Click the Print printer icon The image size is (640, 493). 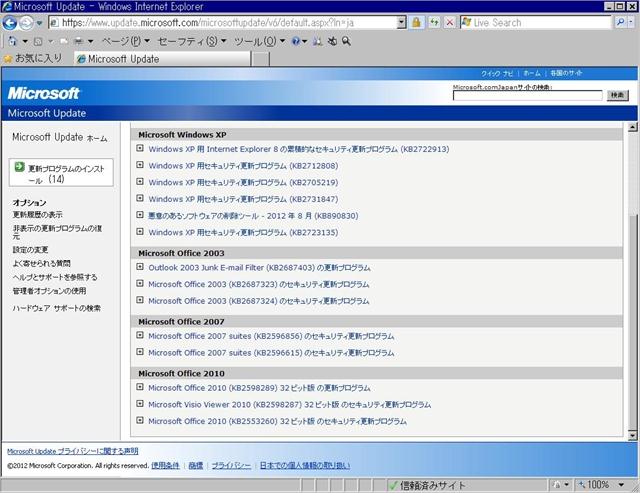click(x=78, y=41)
